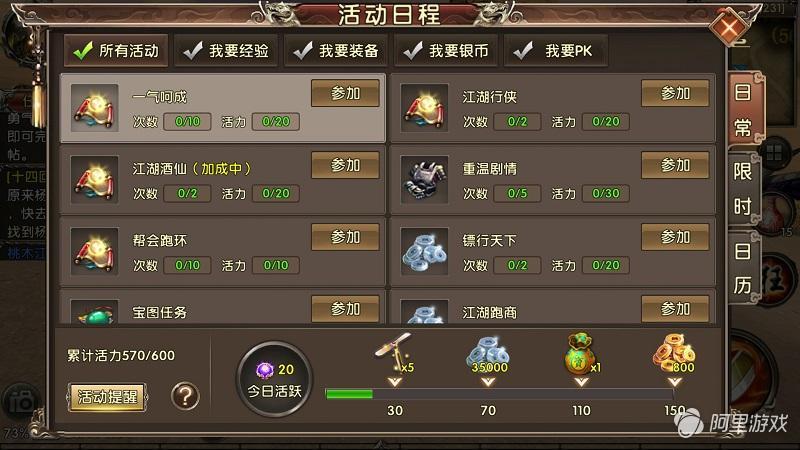The image size is (800, 450).
Task: Check the 所有活动 filter
Action: 116,51
